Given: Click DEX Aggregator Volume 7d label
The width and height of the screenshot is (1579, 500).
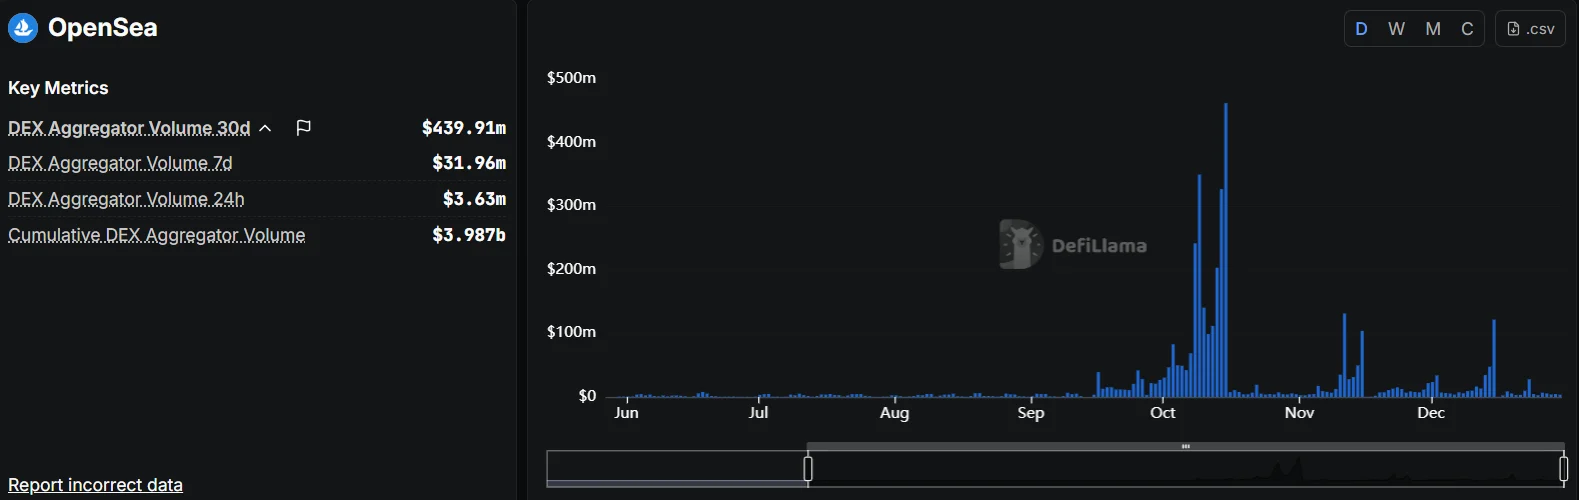Looking at the screenshot, I should pos(120,163).
